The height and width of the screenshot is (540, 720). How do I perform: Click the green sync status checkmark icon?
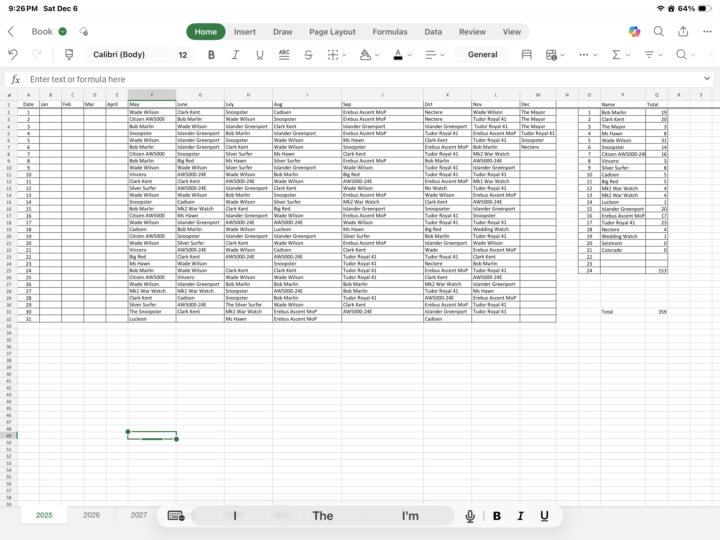[62, 31]
